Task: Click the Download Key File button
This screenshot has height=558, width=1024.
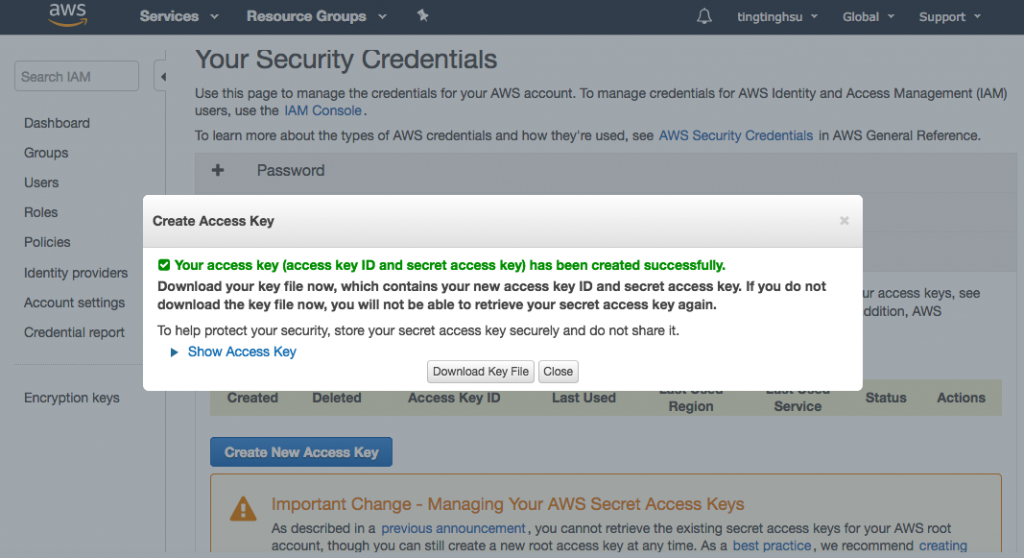Action: [x=480, y=371]
